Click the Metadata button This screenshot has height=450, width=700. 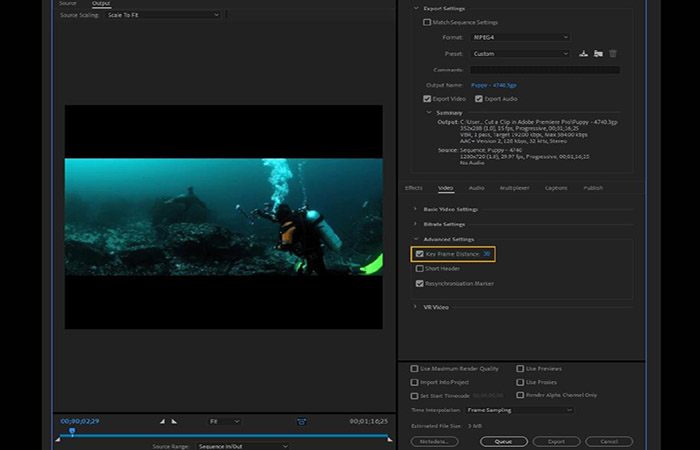[x=434, y=442]
